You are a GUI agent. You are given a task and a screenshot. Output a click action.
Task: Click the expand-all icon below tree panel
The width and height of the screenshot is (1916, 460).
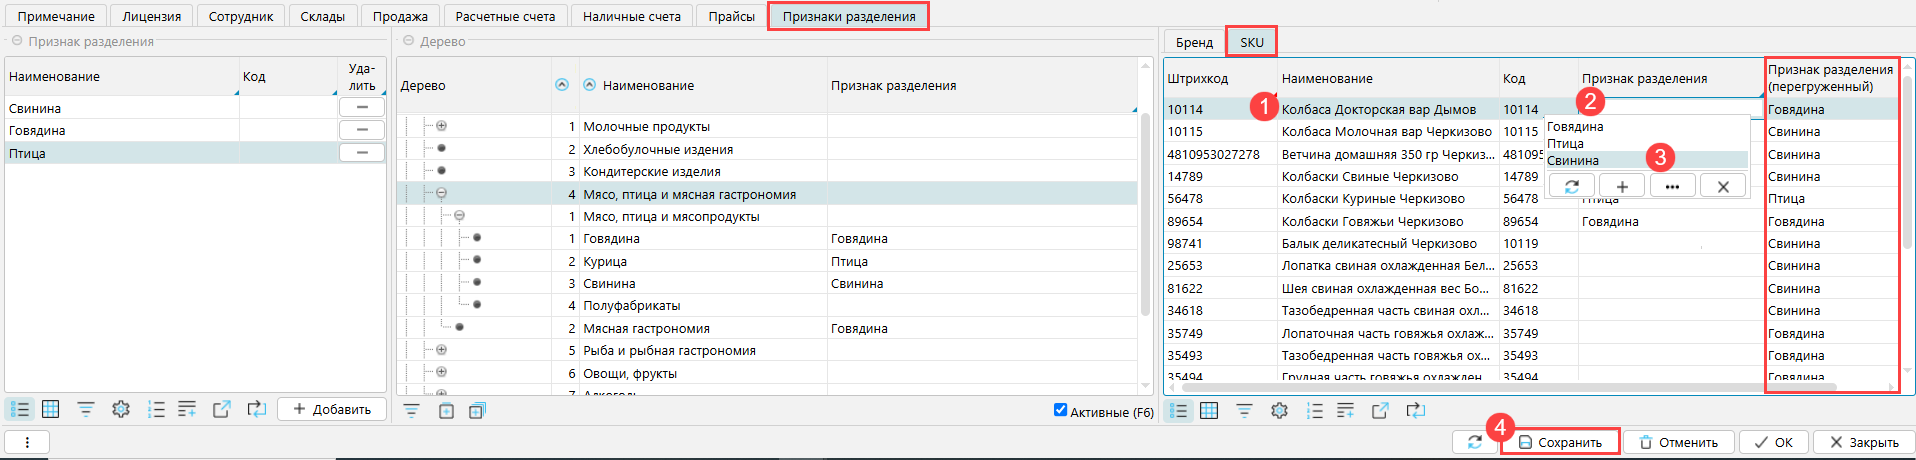(477, 411)
